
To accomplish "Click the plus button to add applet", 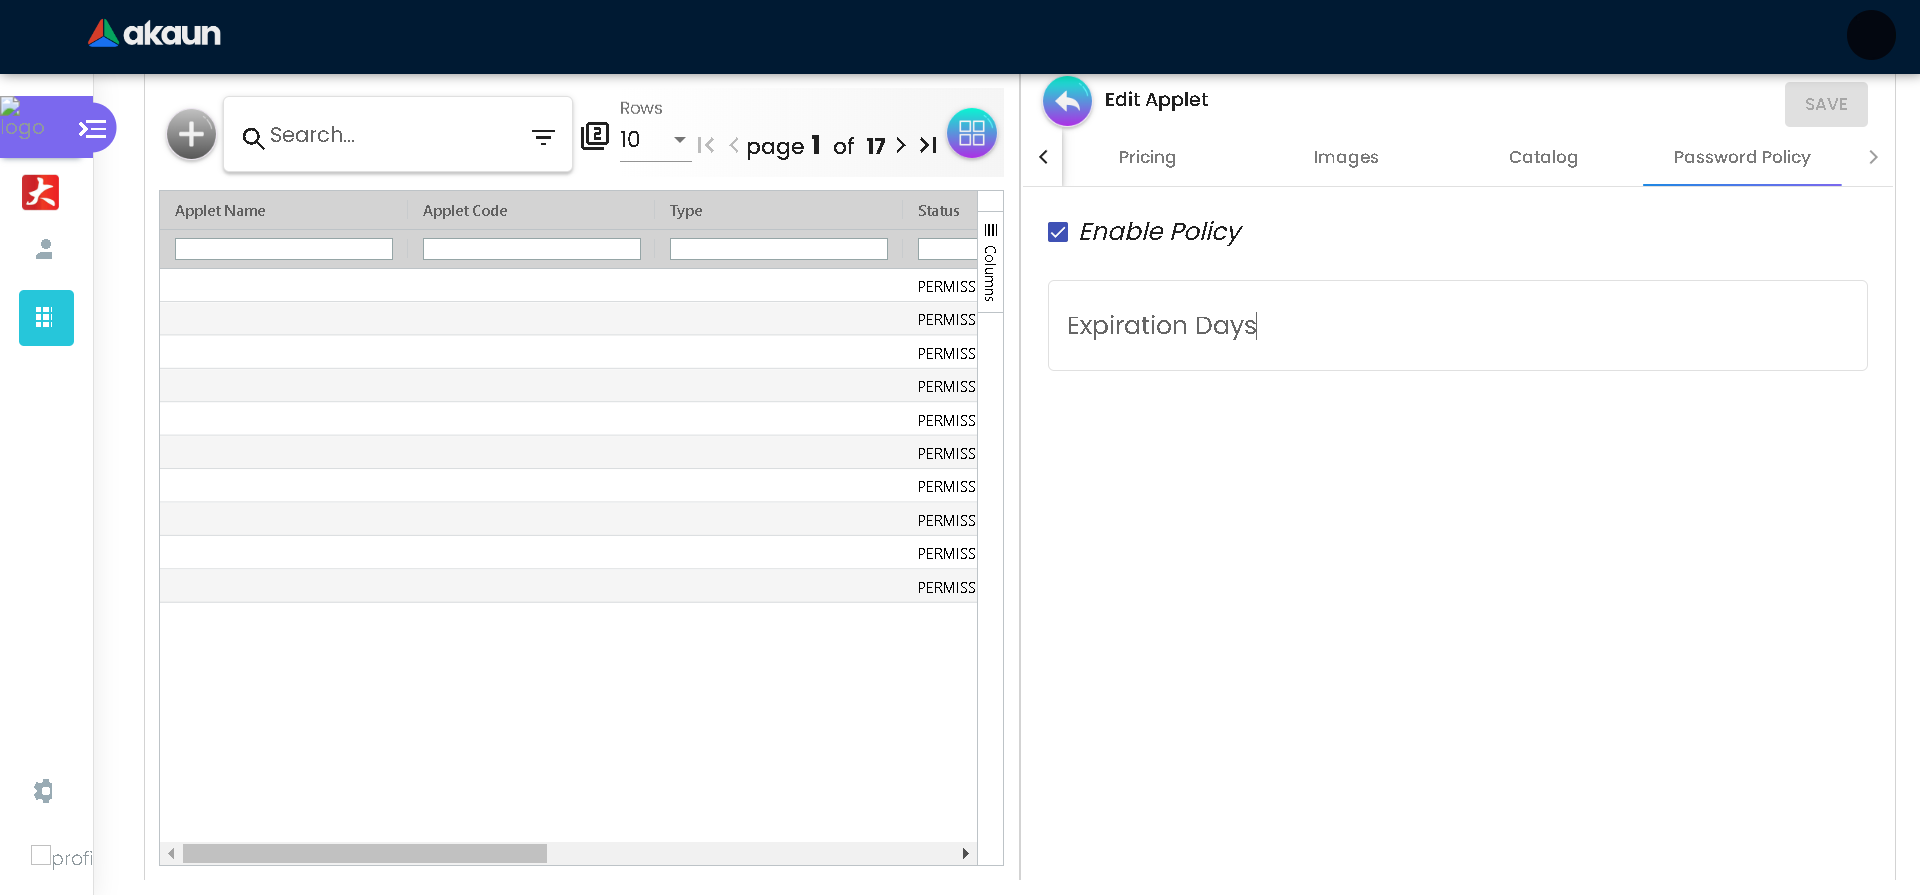I will click(x=191, y=135).
